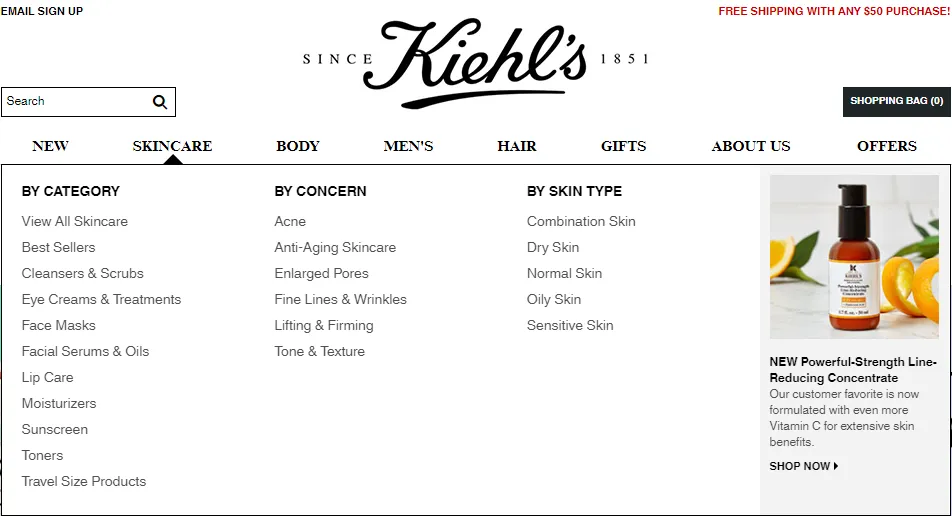Browse Travel Size Products
The width and height of the screenshot is (952, 516).
point(84,481)
